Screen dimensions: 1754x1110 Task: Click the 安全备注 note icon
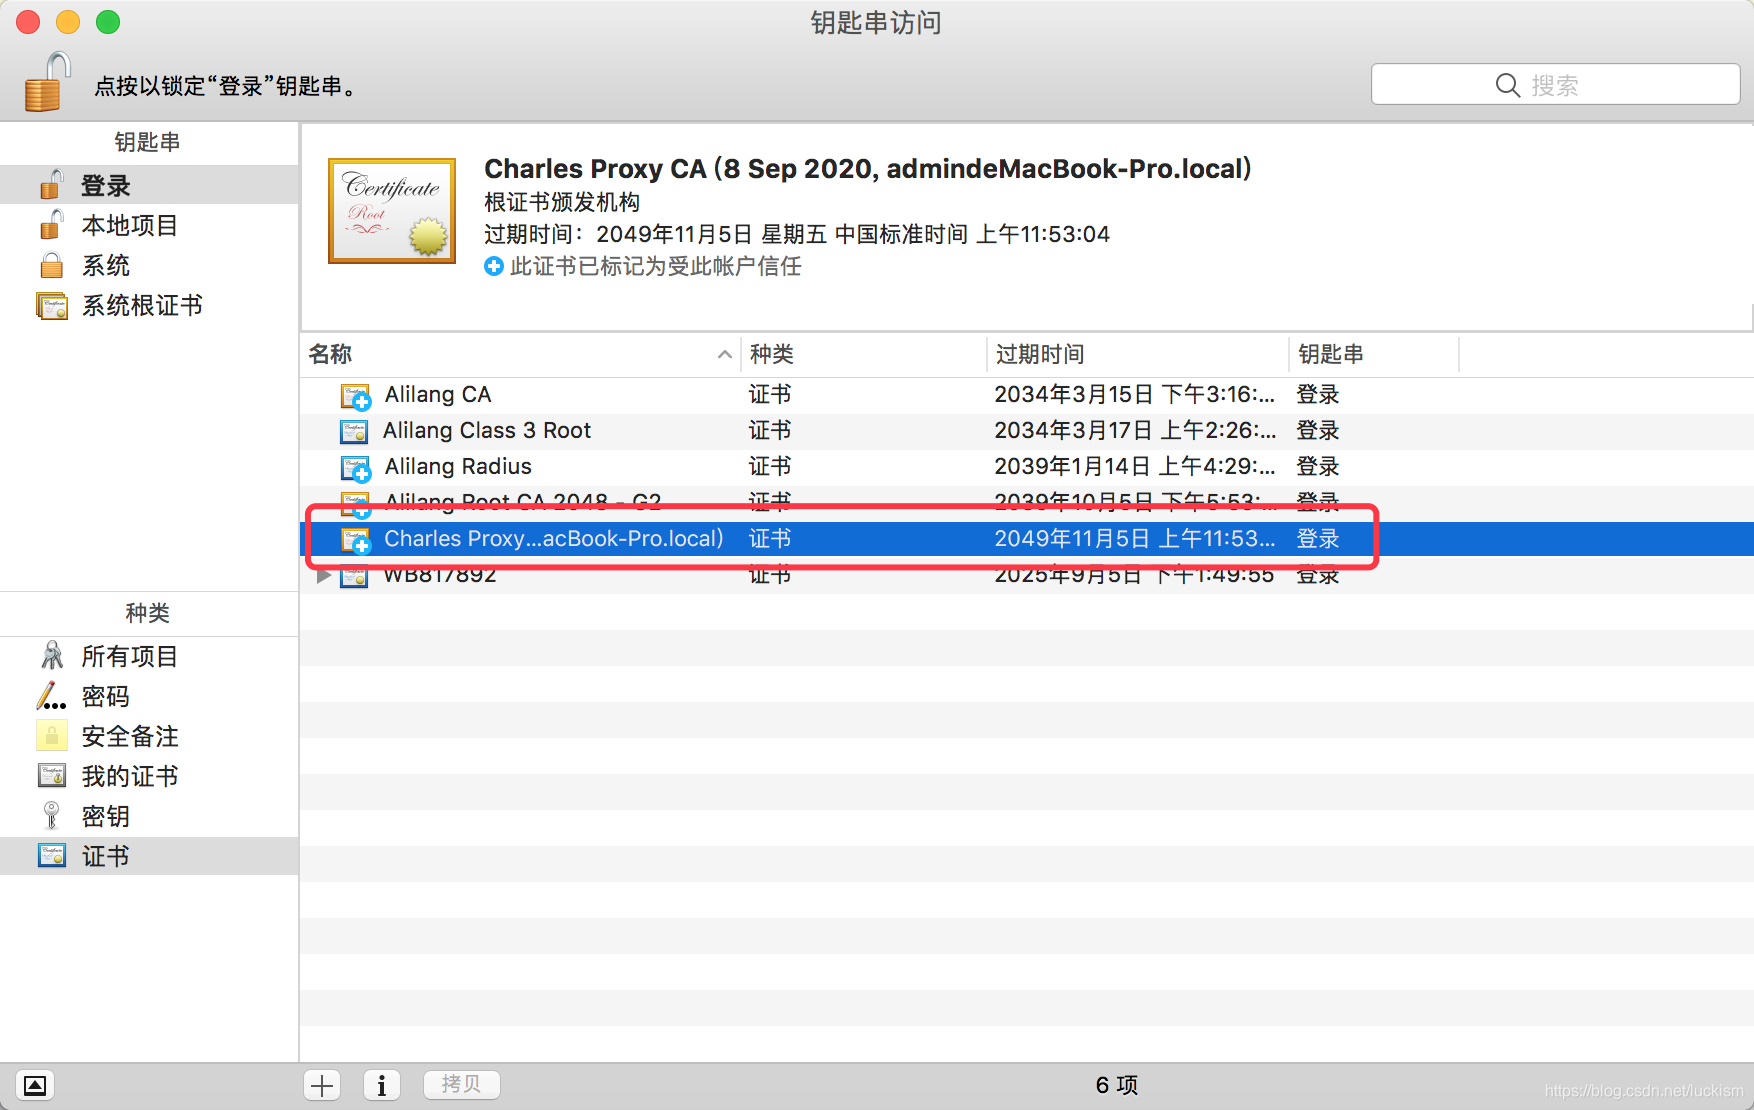pos(52,736)
